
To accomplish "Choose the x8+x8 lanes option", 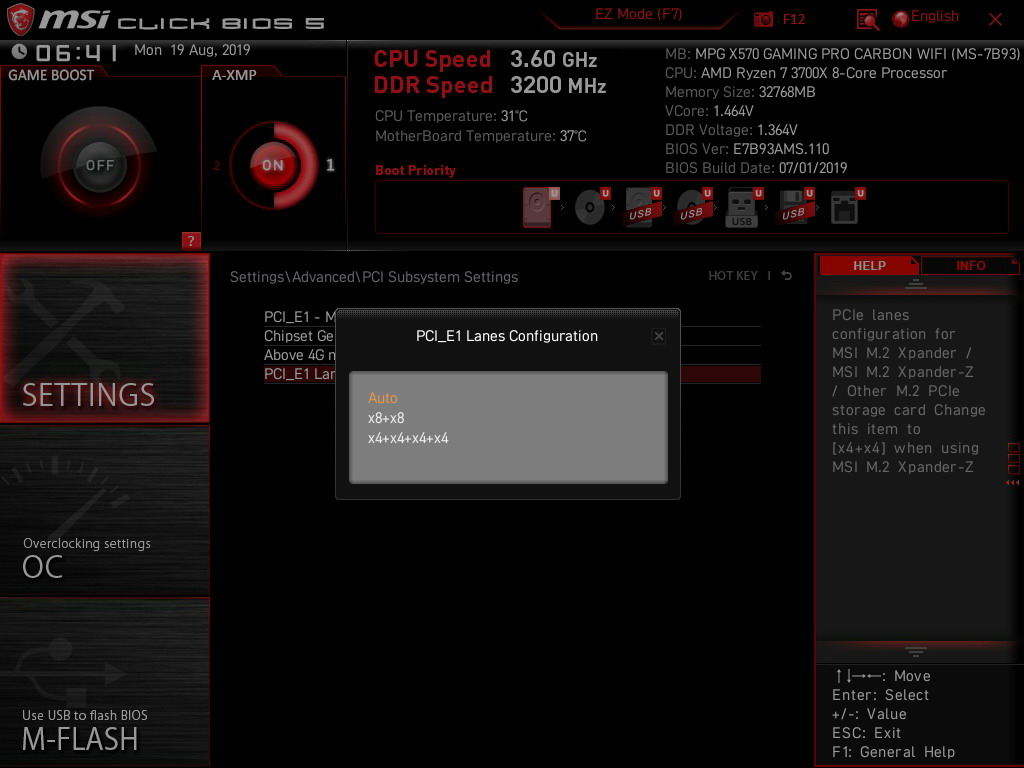I will (386, 418).
